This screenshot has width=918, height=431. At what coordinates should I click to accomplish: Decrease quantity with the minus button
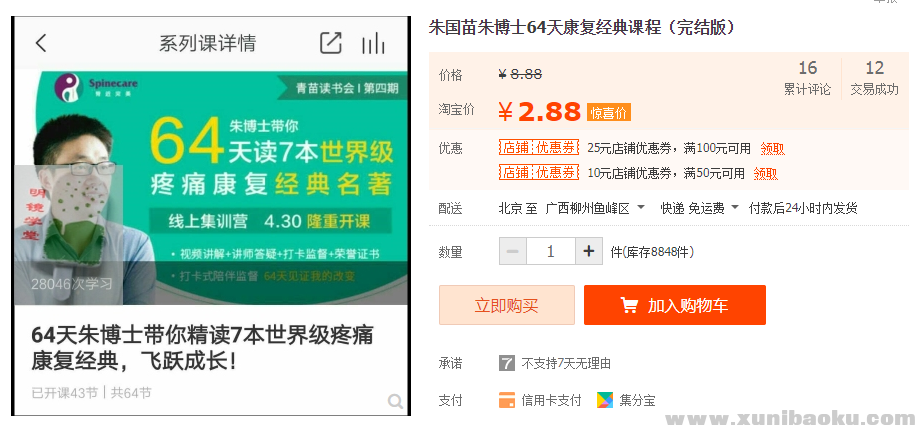[512, 251]
